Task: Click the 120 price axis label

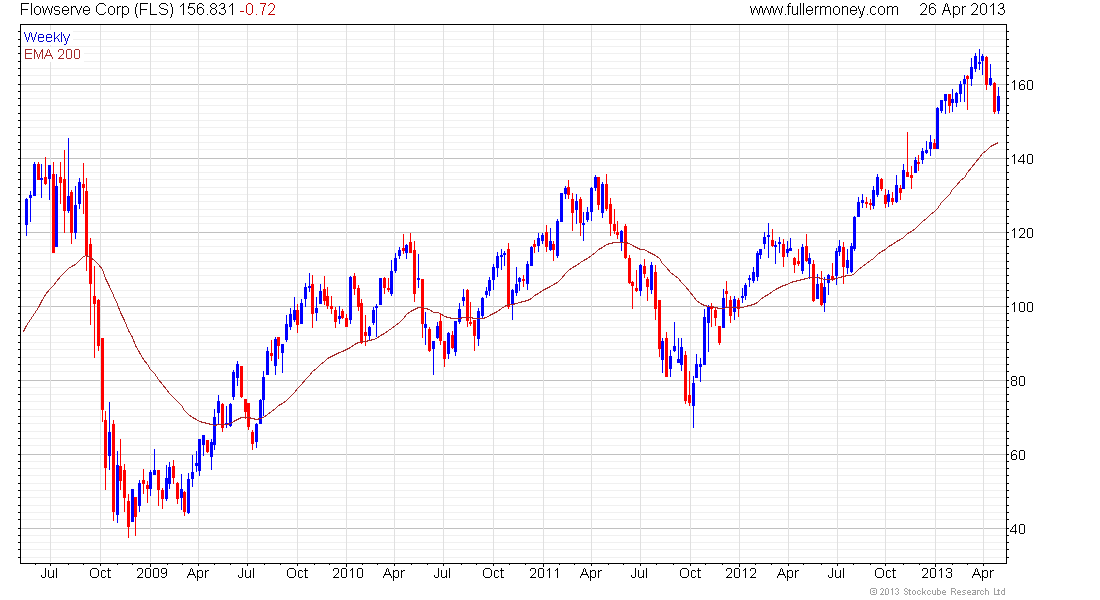Action: coord(1021,234)
